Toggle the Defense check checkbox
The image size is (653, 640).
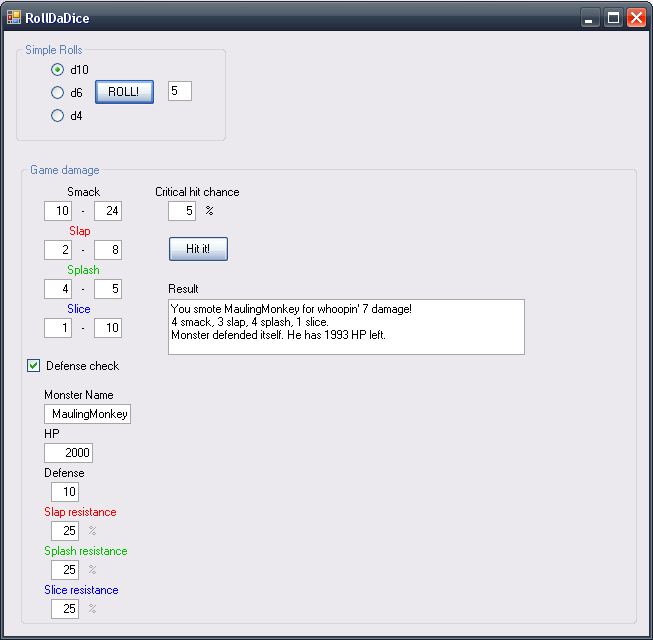coord(34,366)
